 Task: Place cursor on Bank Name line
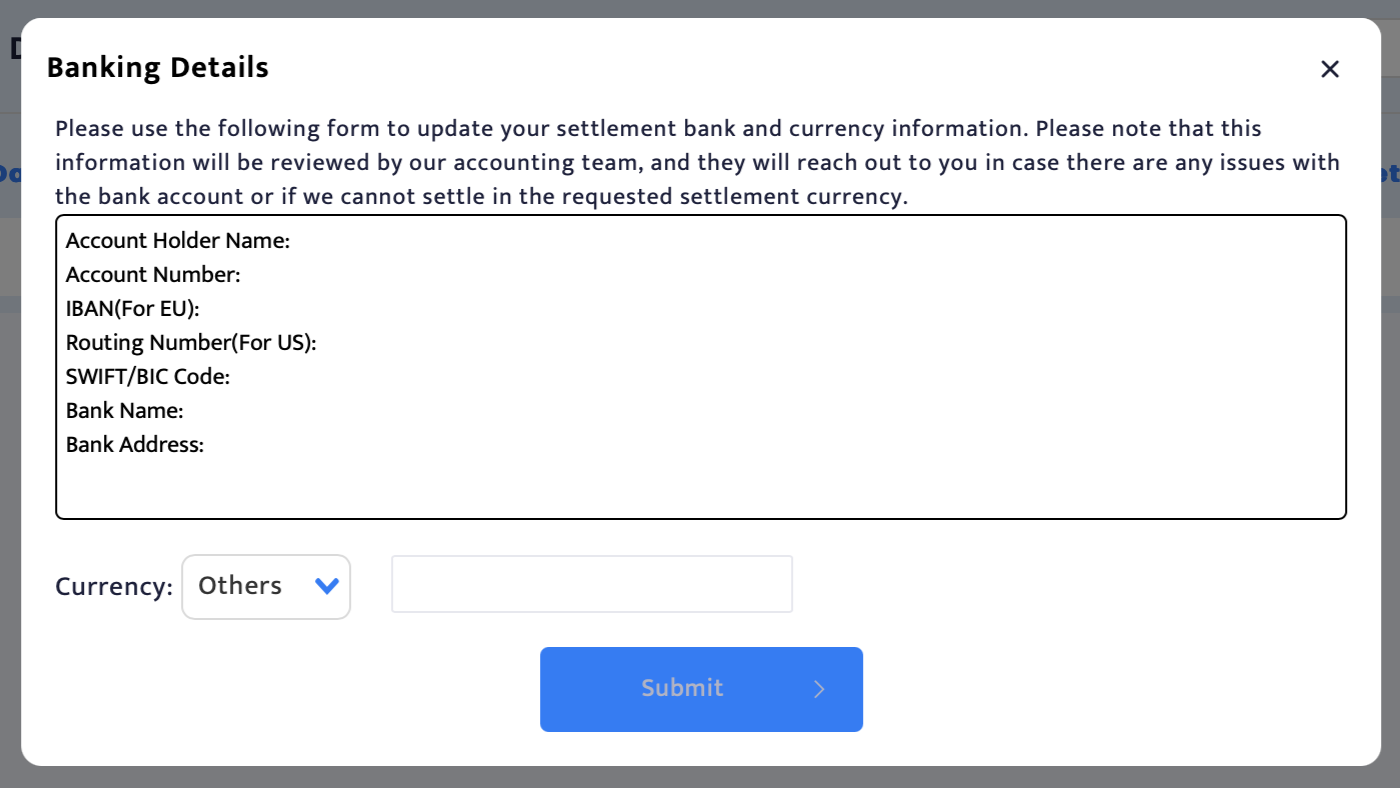coord(125,411)
